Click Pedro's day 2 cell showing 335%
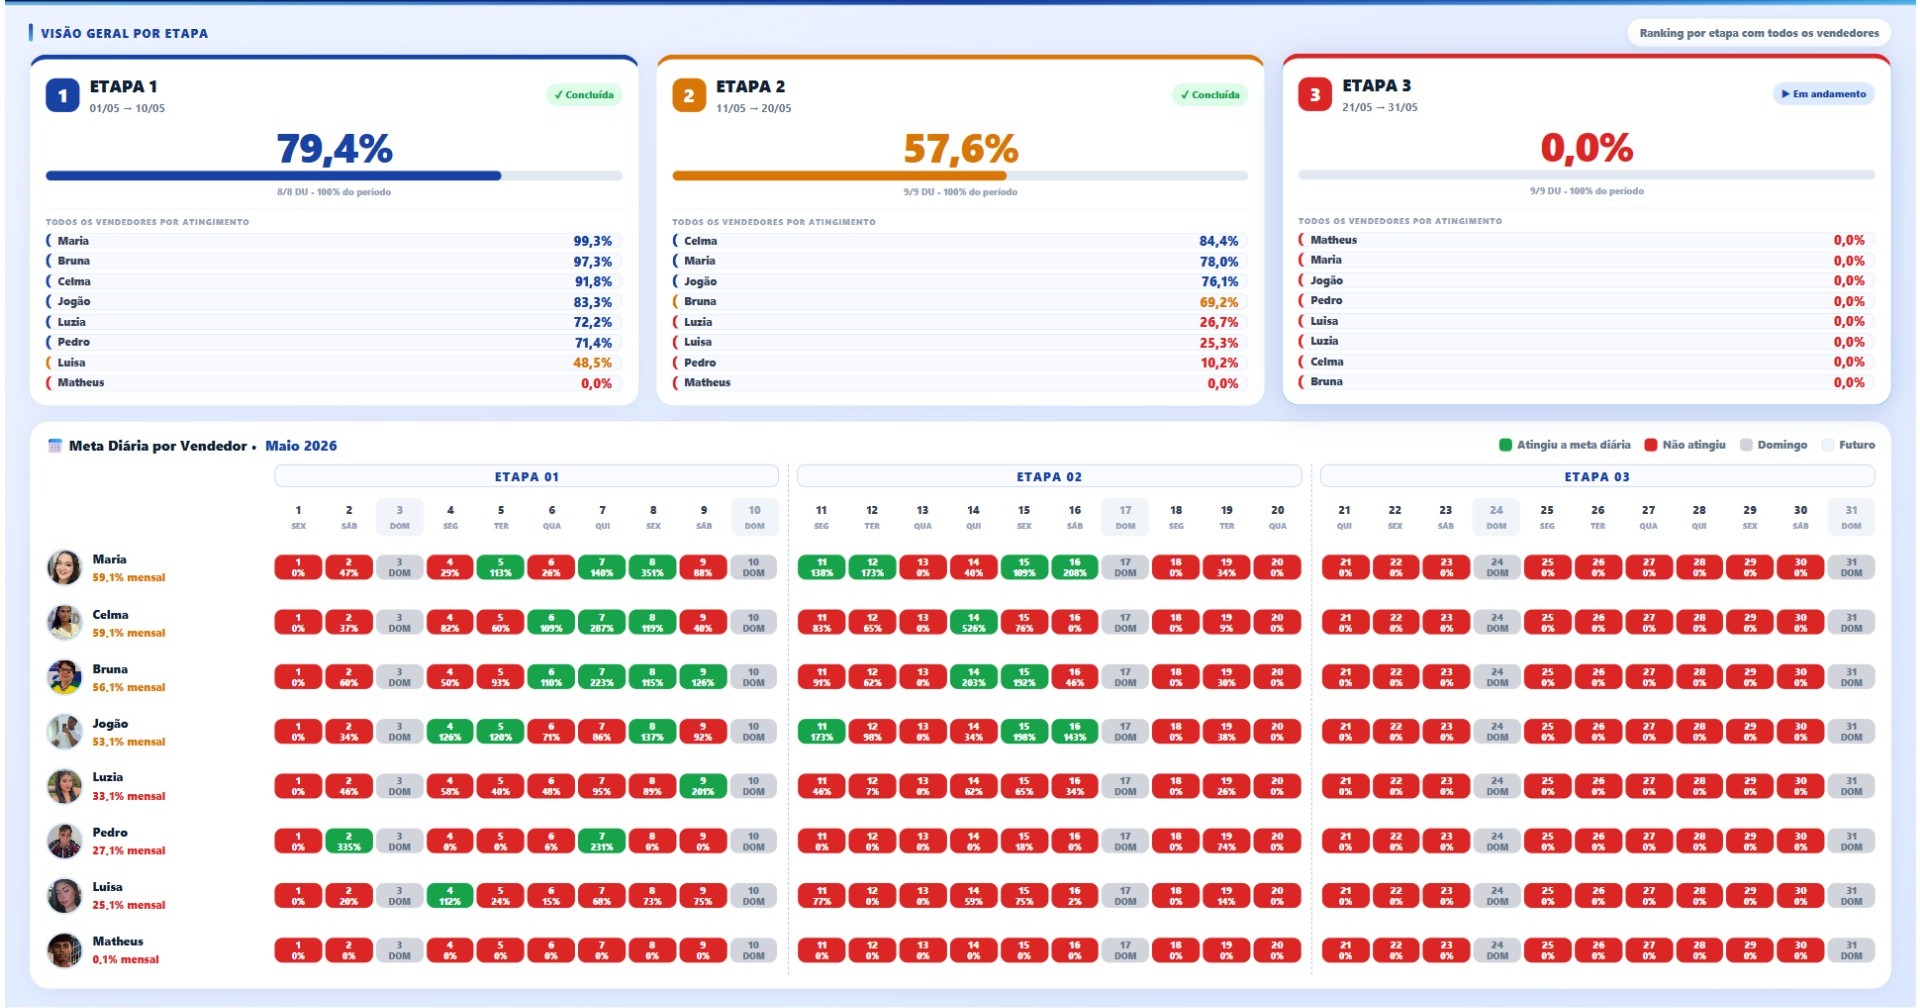Screen dimensions: 1920x1008 pos(349,841)
